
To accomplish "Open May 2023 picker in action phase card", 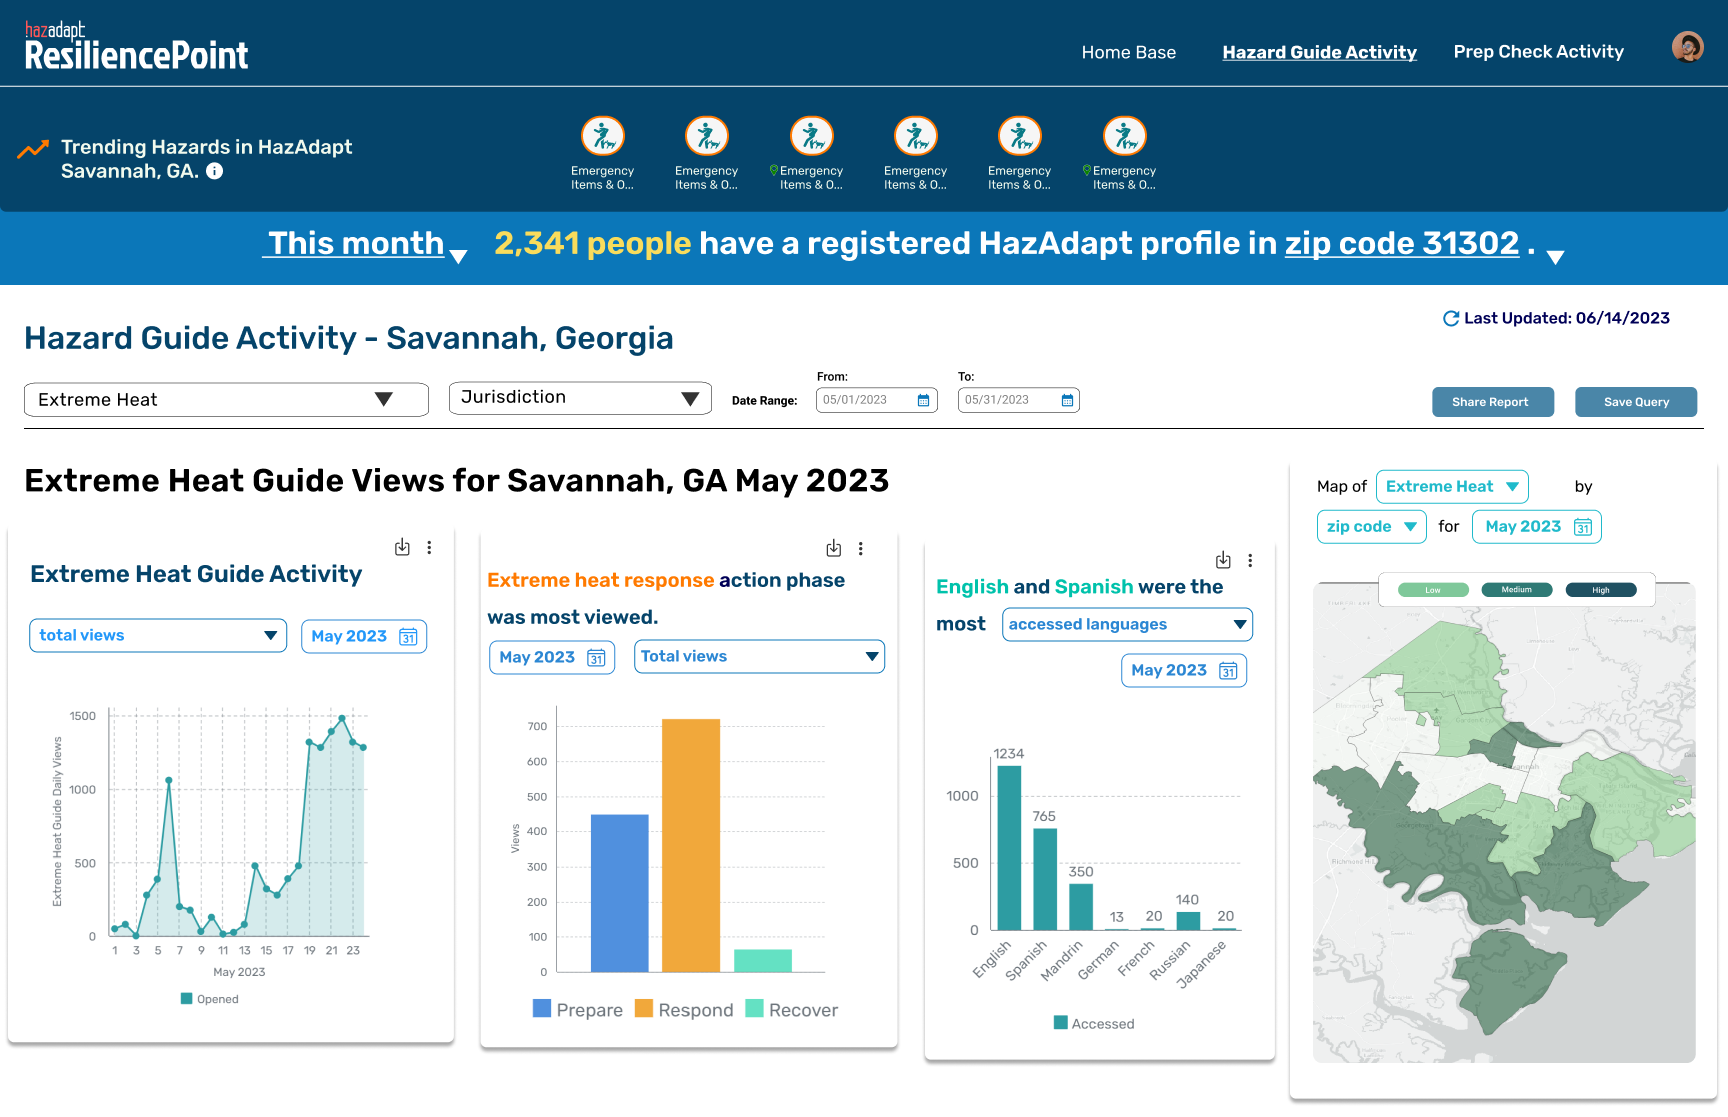I will coord(552,657).
